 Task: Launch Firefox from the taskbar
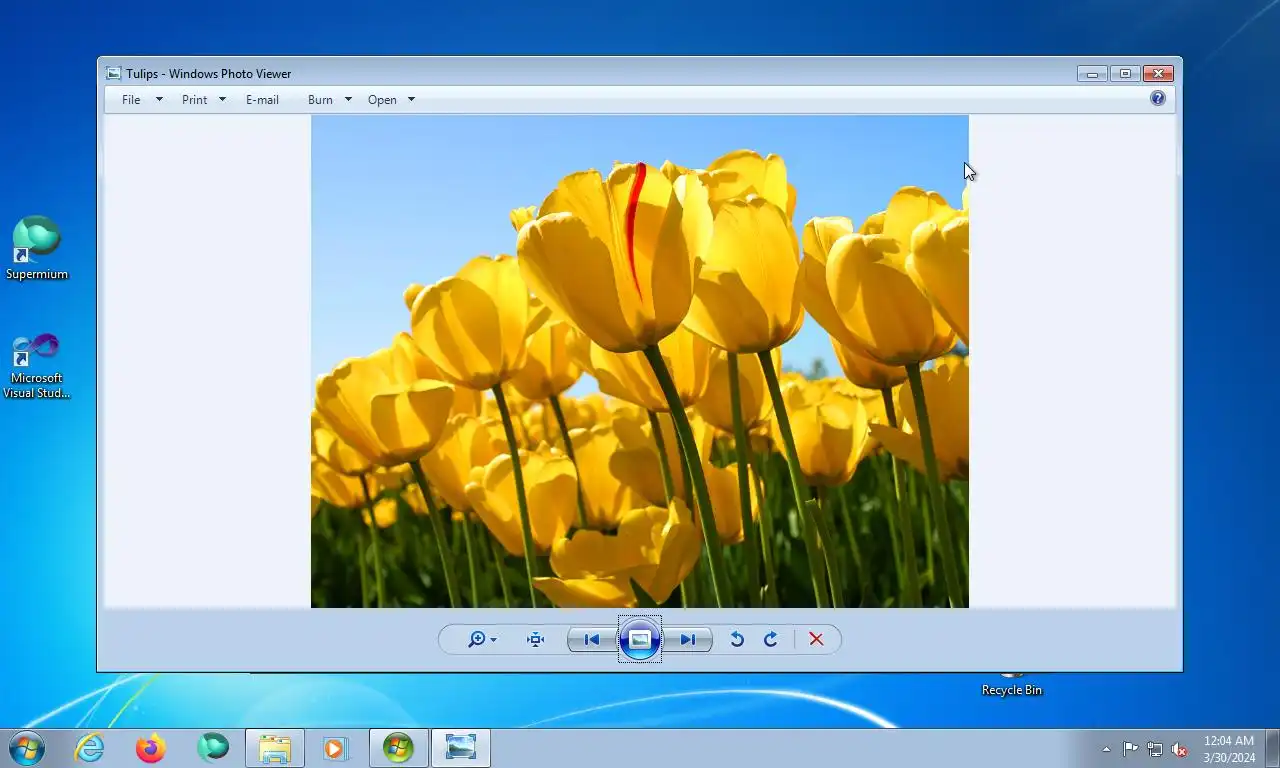click(151, 748)
